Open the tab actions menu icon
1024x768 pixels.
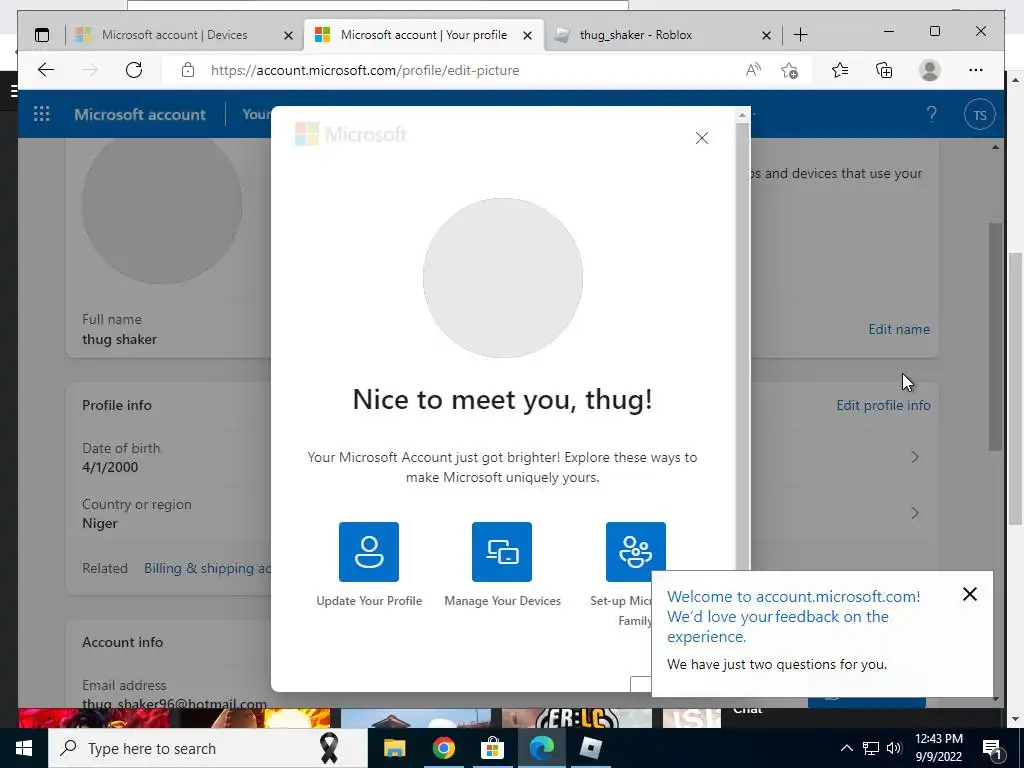(x=42, y=35)
